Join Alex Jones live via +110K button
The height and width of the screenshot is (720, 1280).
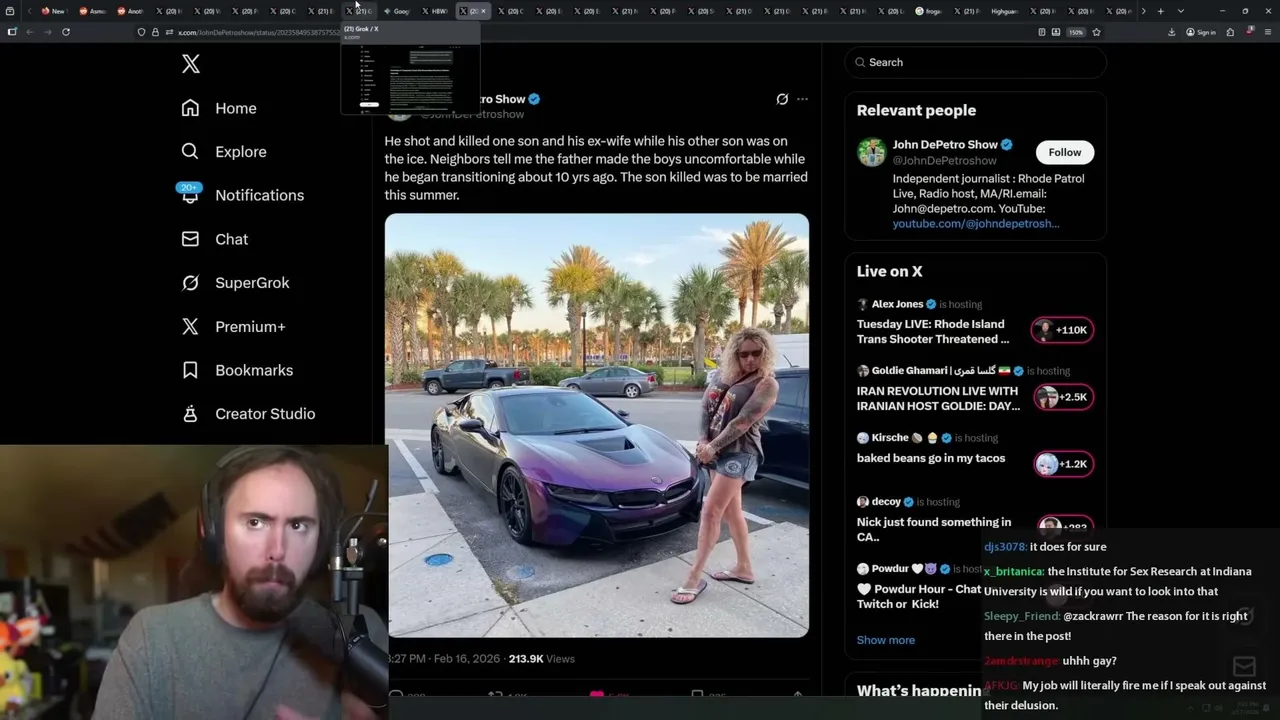click(x=1062, y=330)
